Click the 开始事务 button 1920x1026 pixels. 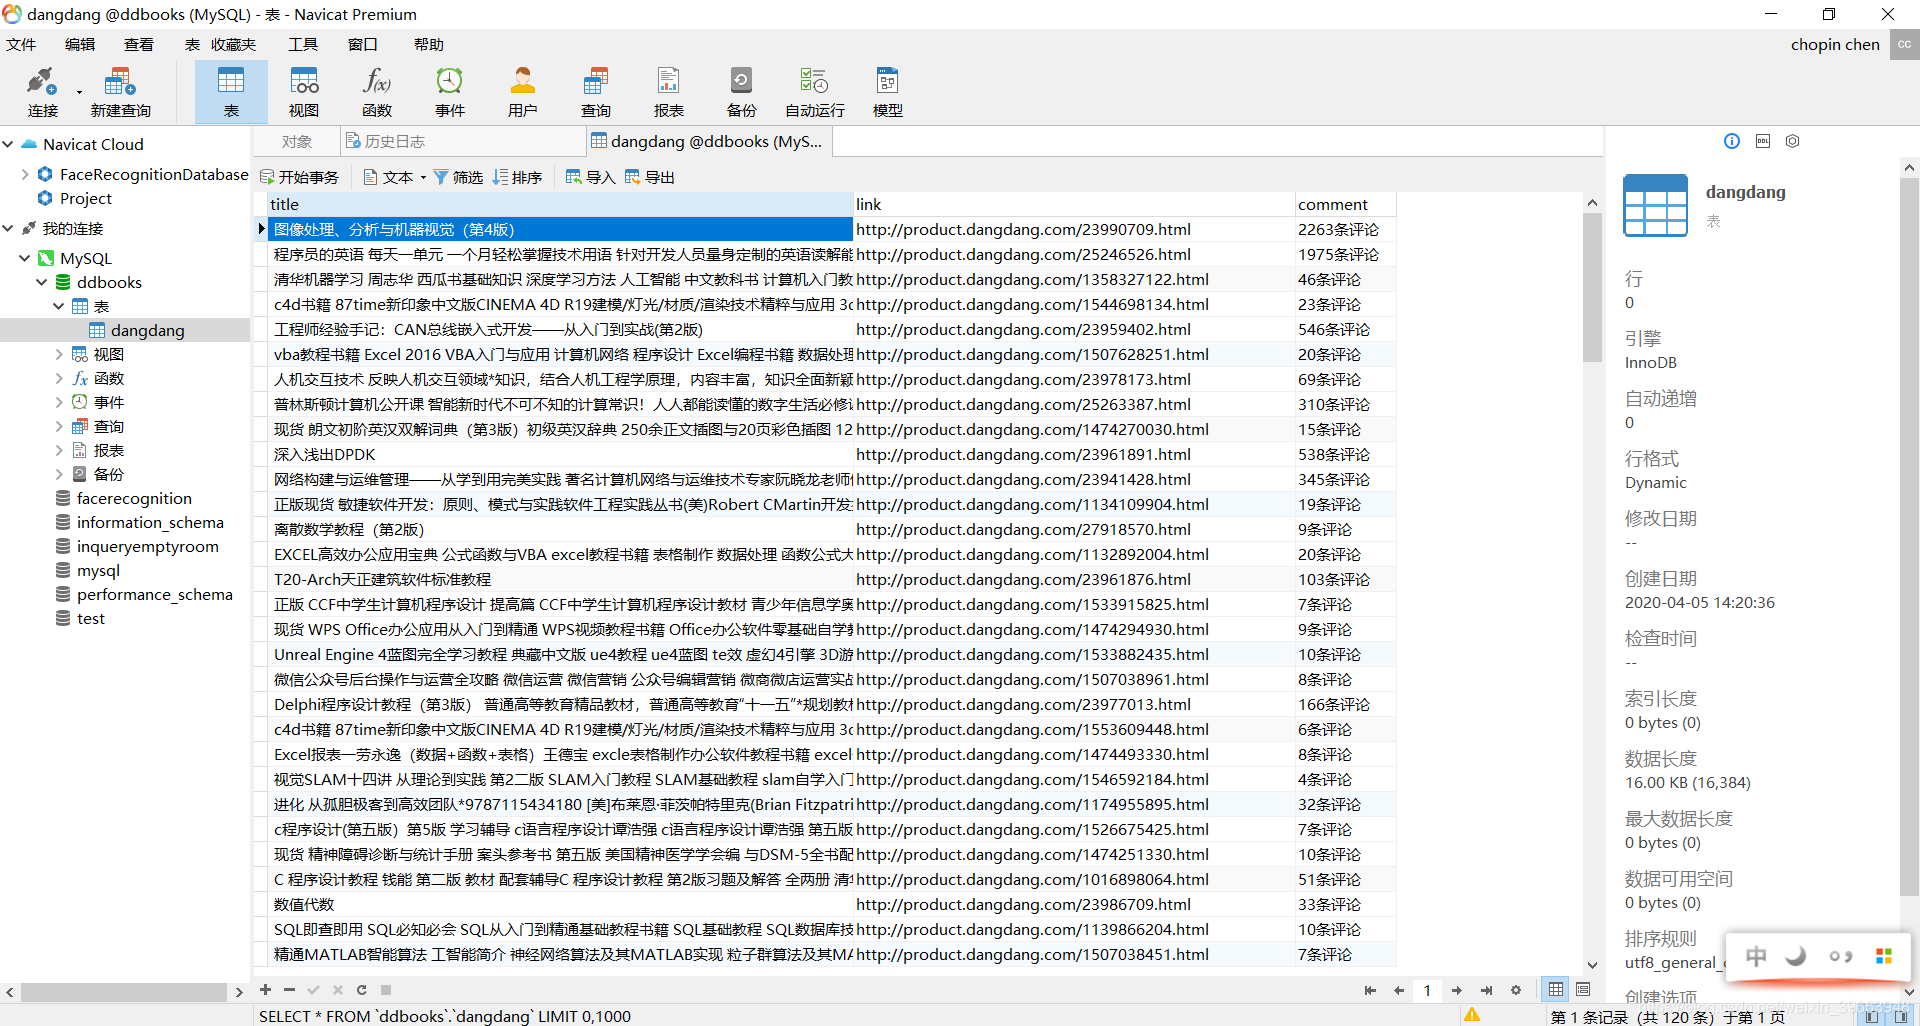click(x=299, y=177)
